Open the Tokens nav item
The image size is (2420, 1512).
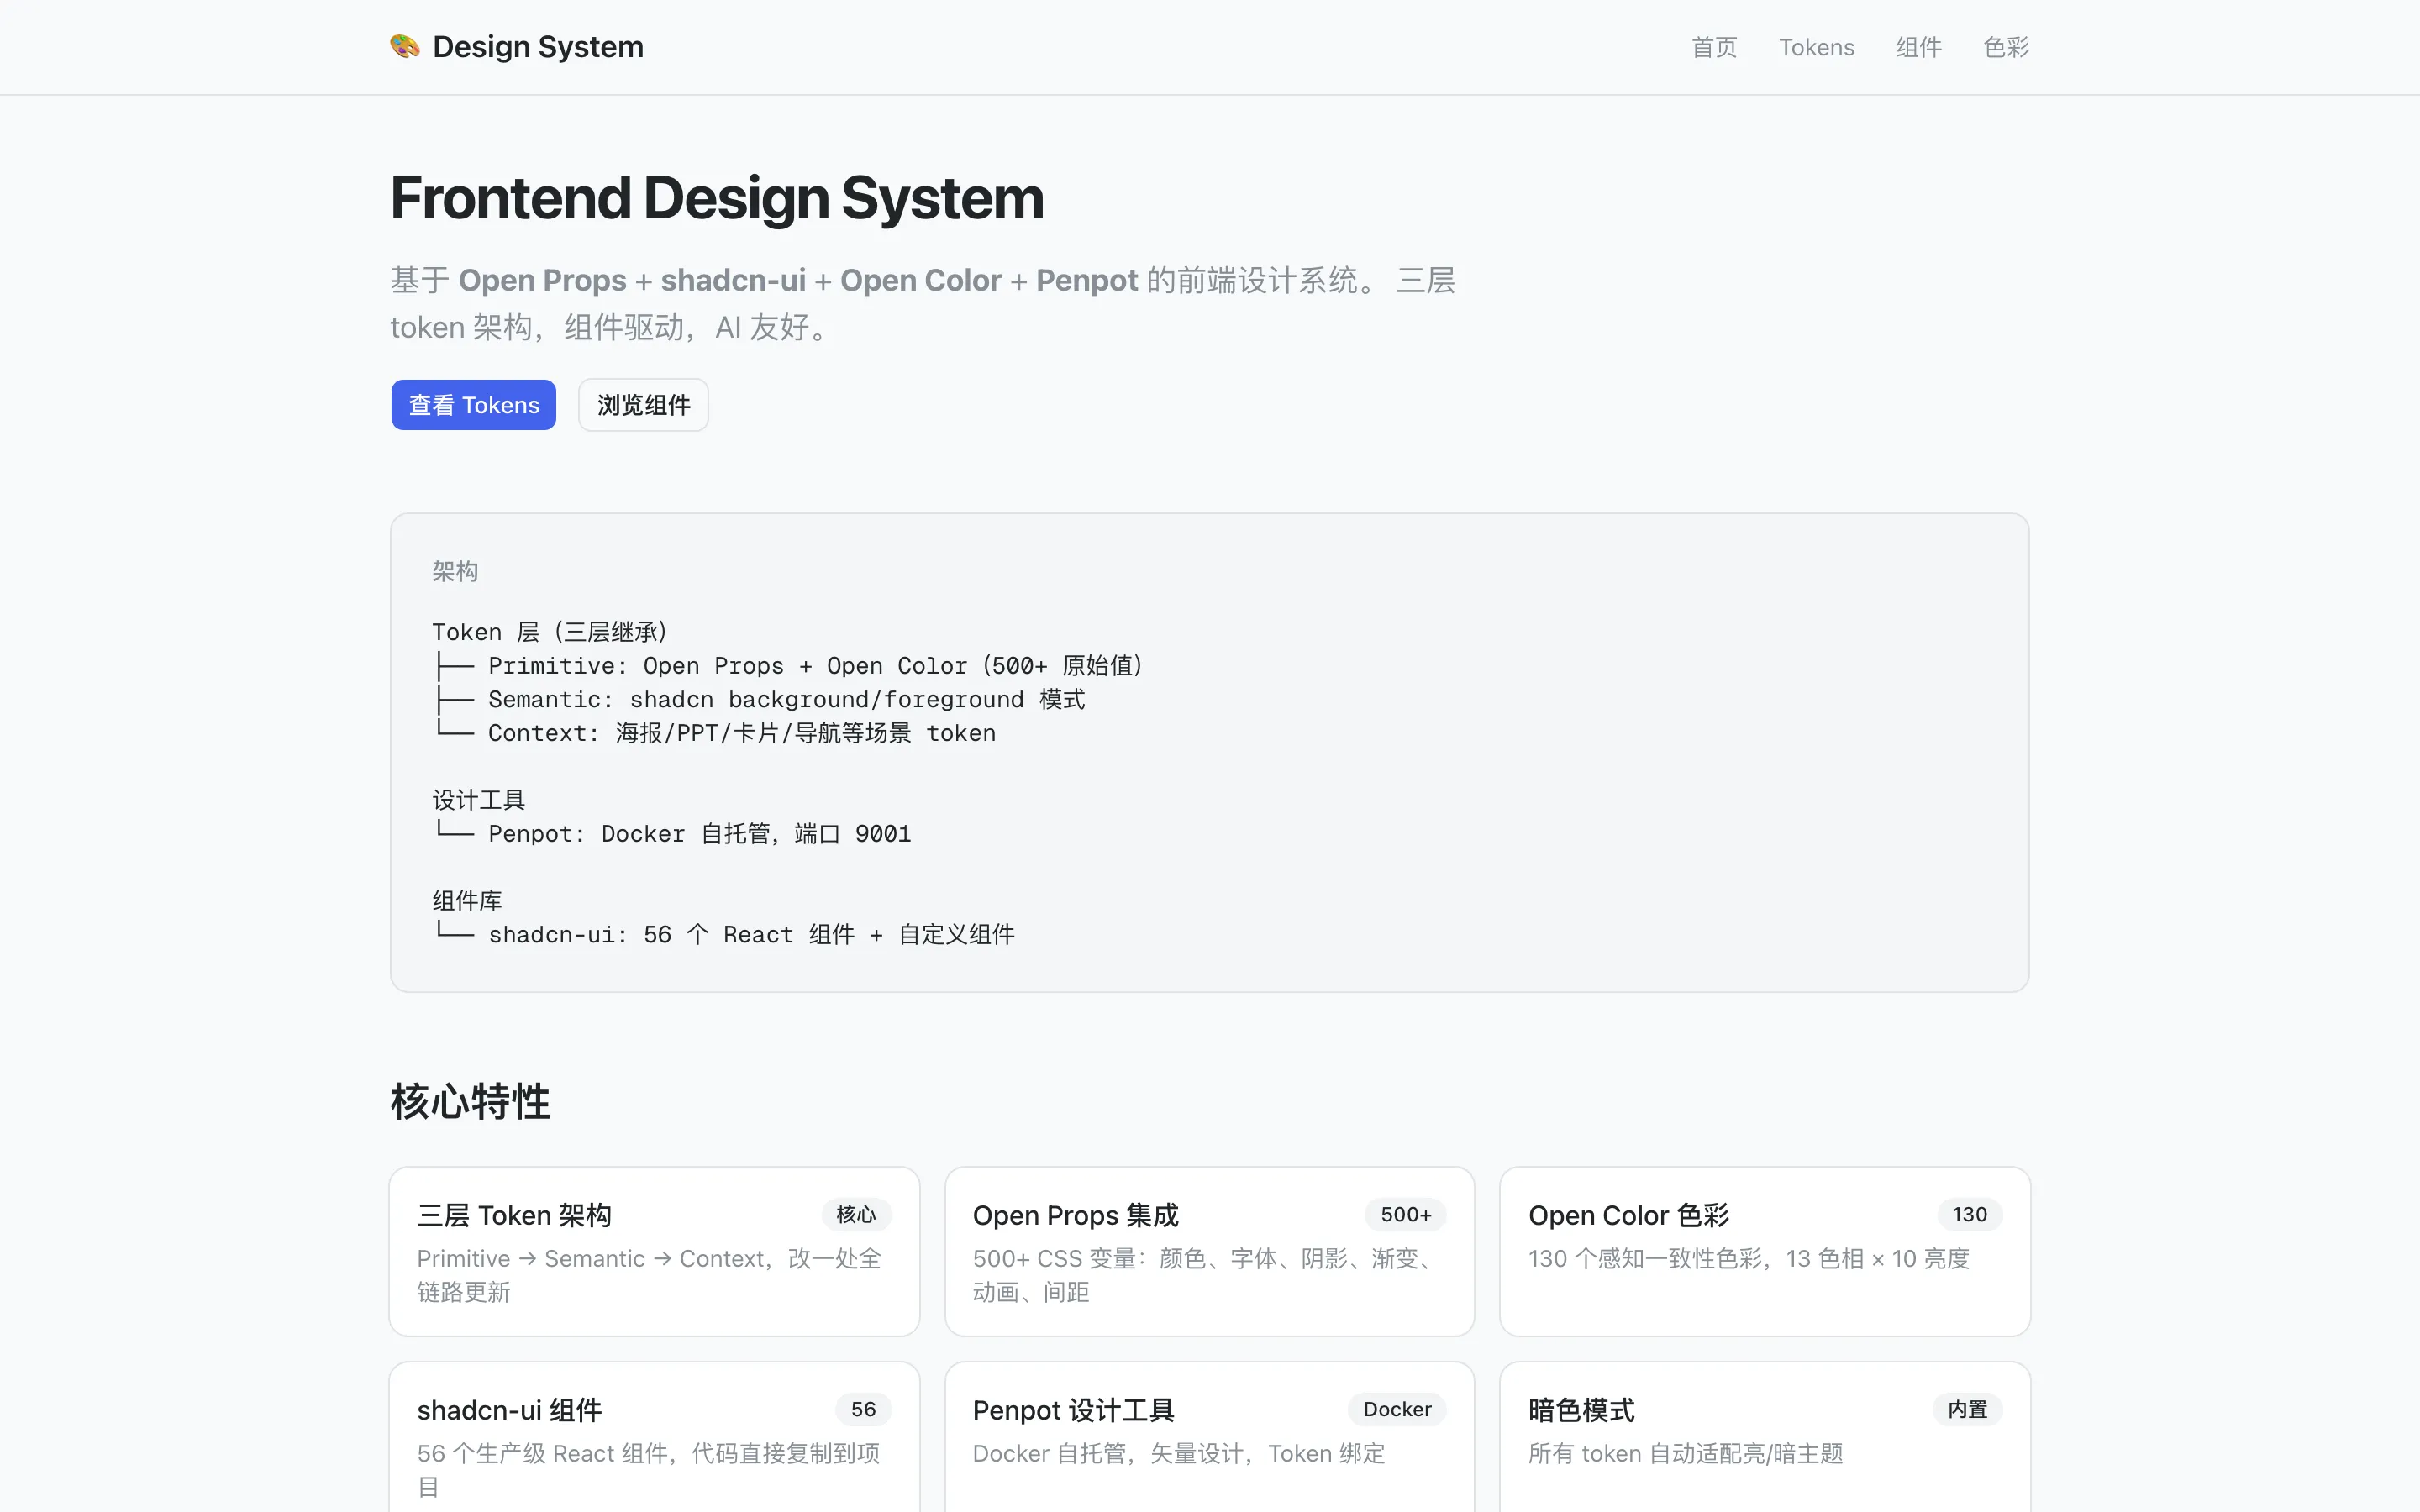pos(1816,47)
